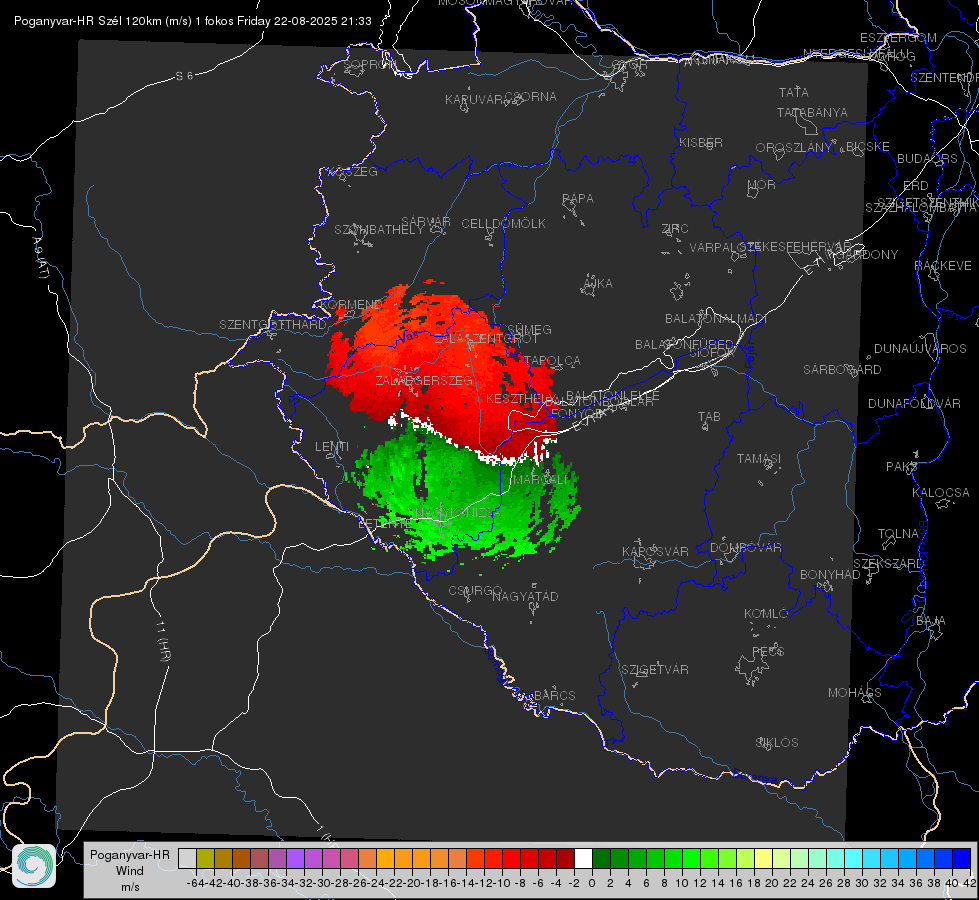Click the SOPRON city label

[368, 64]
